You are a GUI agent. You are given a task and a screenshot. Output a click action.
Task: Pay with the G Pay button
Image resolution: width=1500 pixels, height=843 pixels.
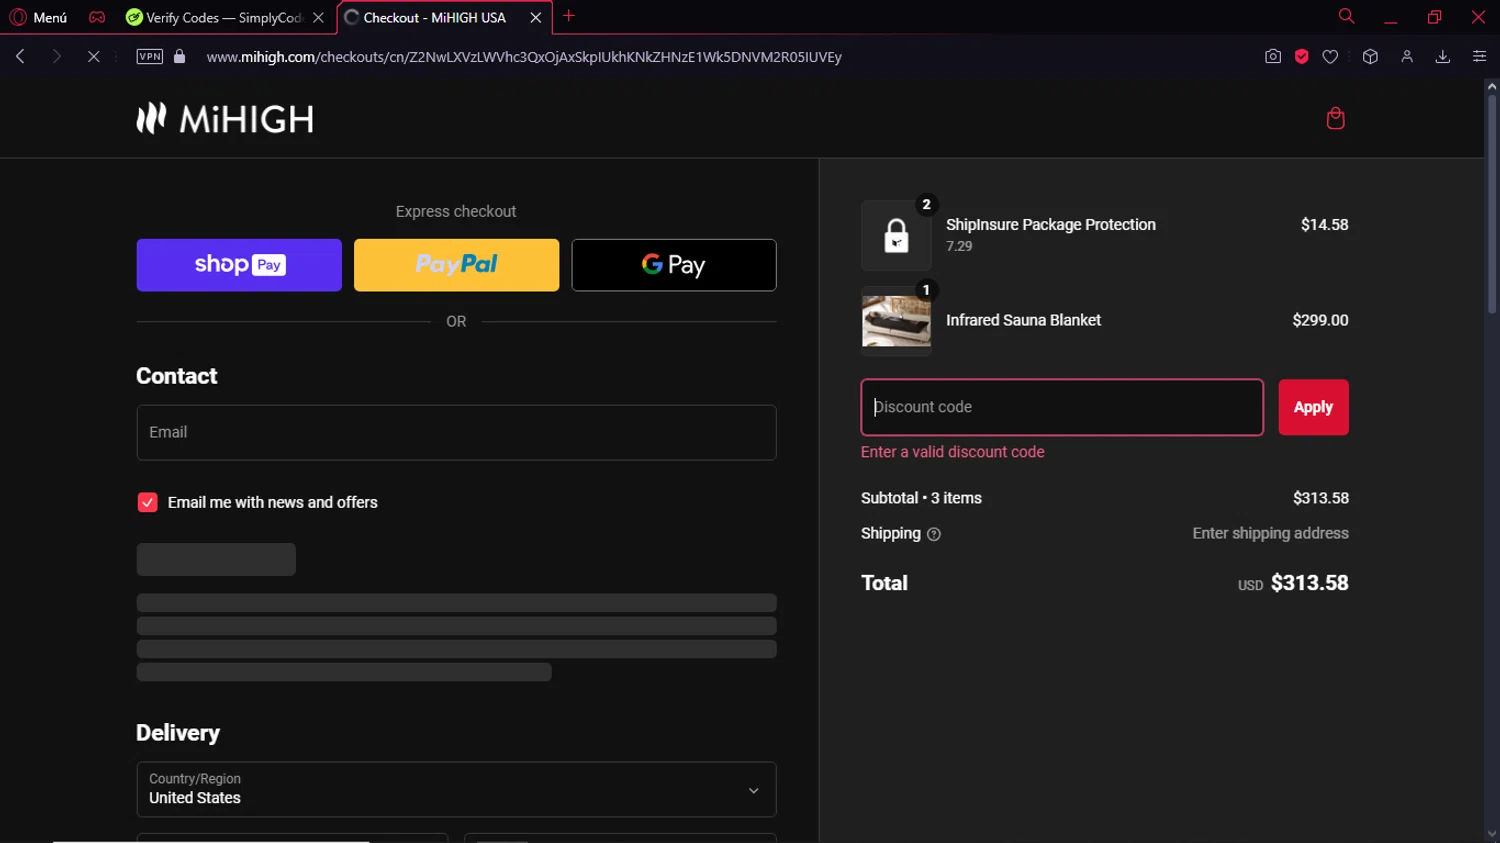click(674, 265)
